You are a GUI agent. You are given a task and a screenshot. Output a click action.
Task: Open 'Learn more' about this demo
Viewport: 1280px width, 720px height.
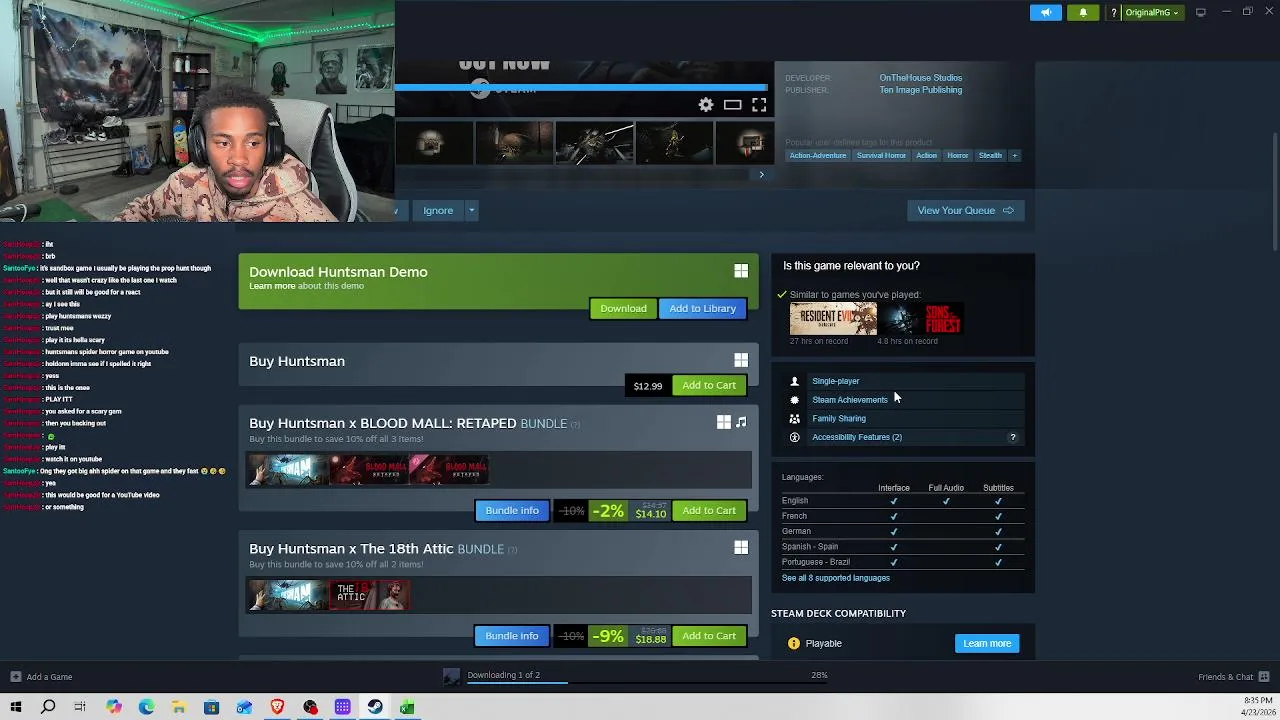(x=272, y=286)
